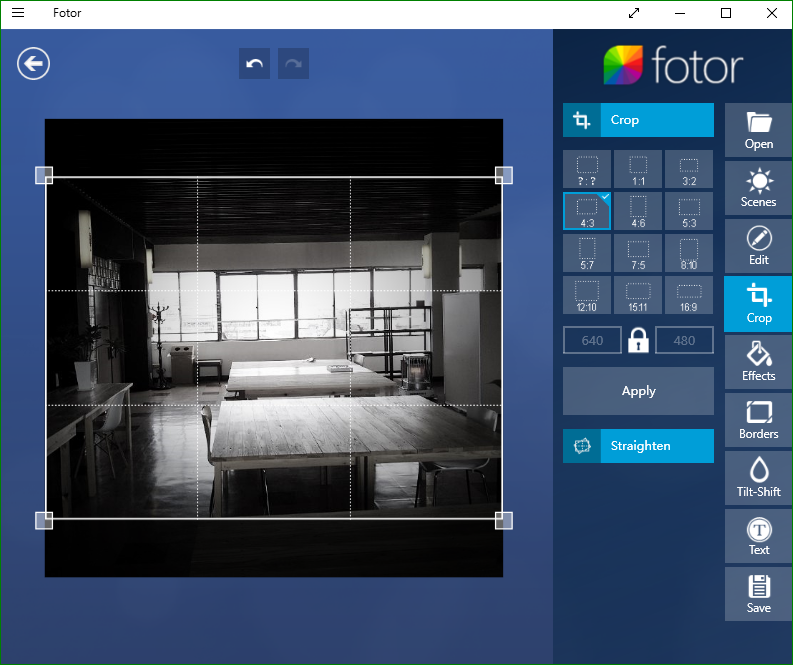Click the bottom-left crop handle

(44, 520)
